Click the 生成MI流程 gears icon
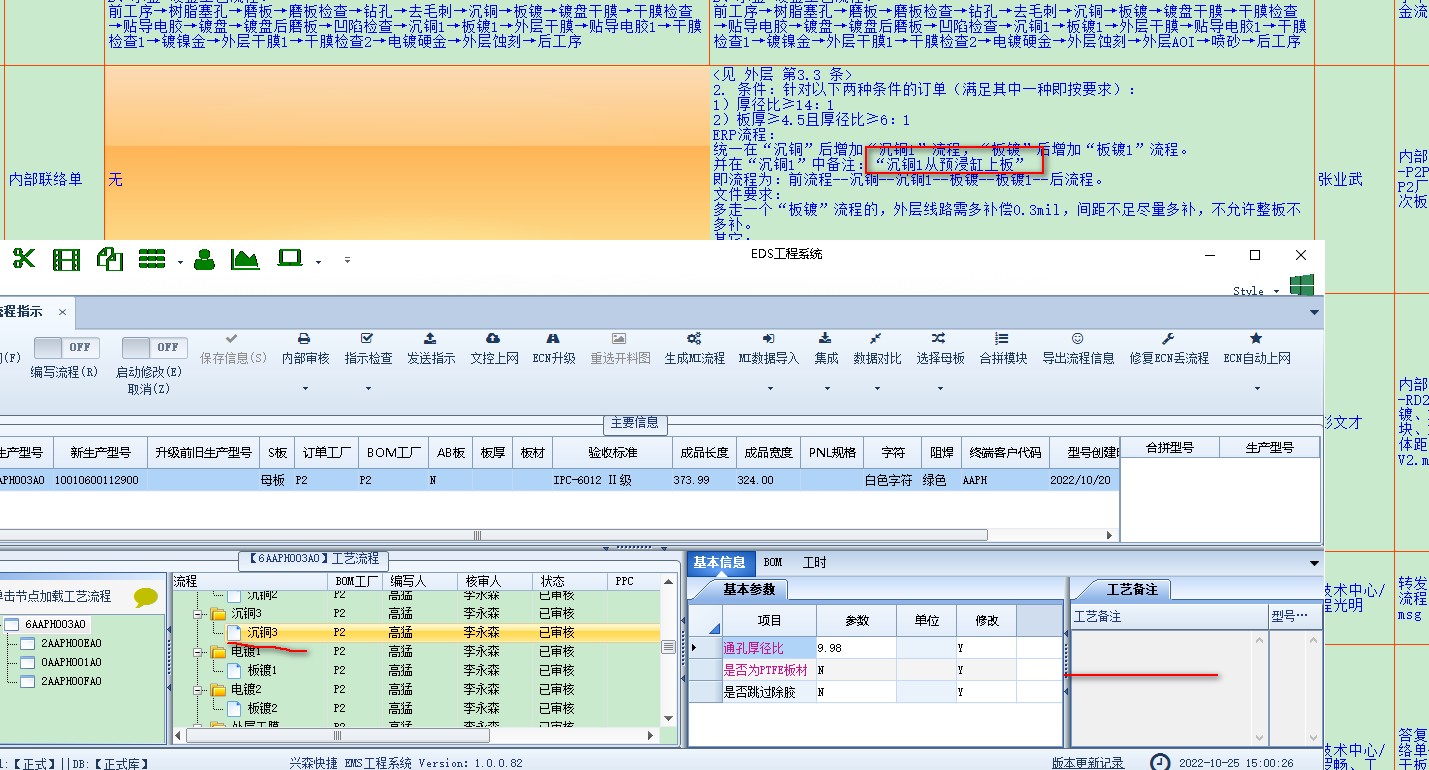 click(694, 339)
